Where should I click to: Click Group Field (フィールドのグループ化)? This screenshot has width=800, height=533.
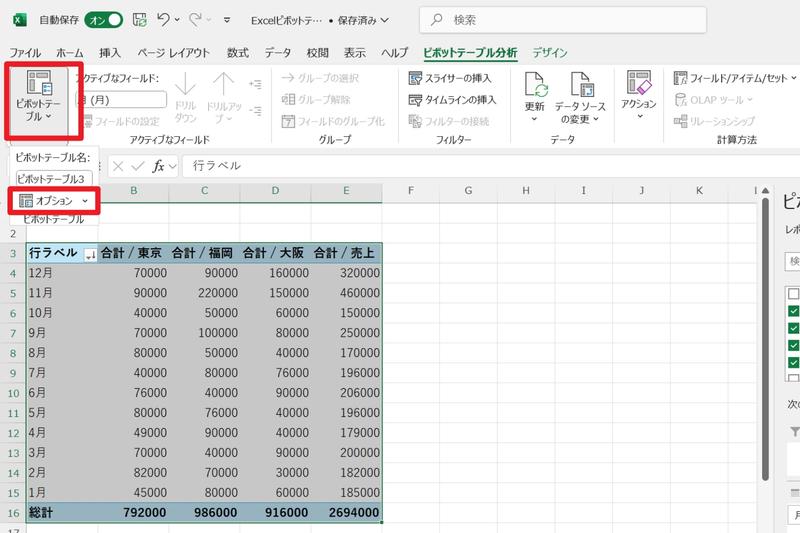[x=333, y=121]
